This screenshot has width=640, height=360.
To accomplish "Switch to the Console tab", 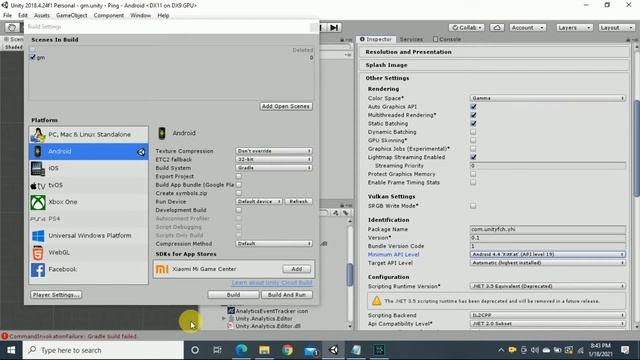I will (447, 39).
